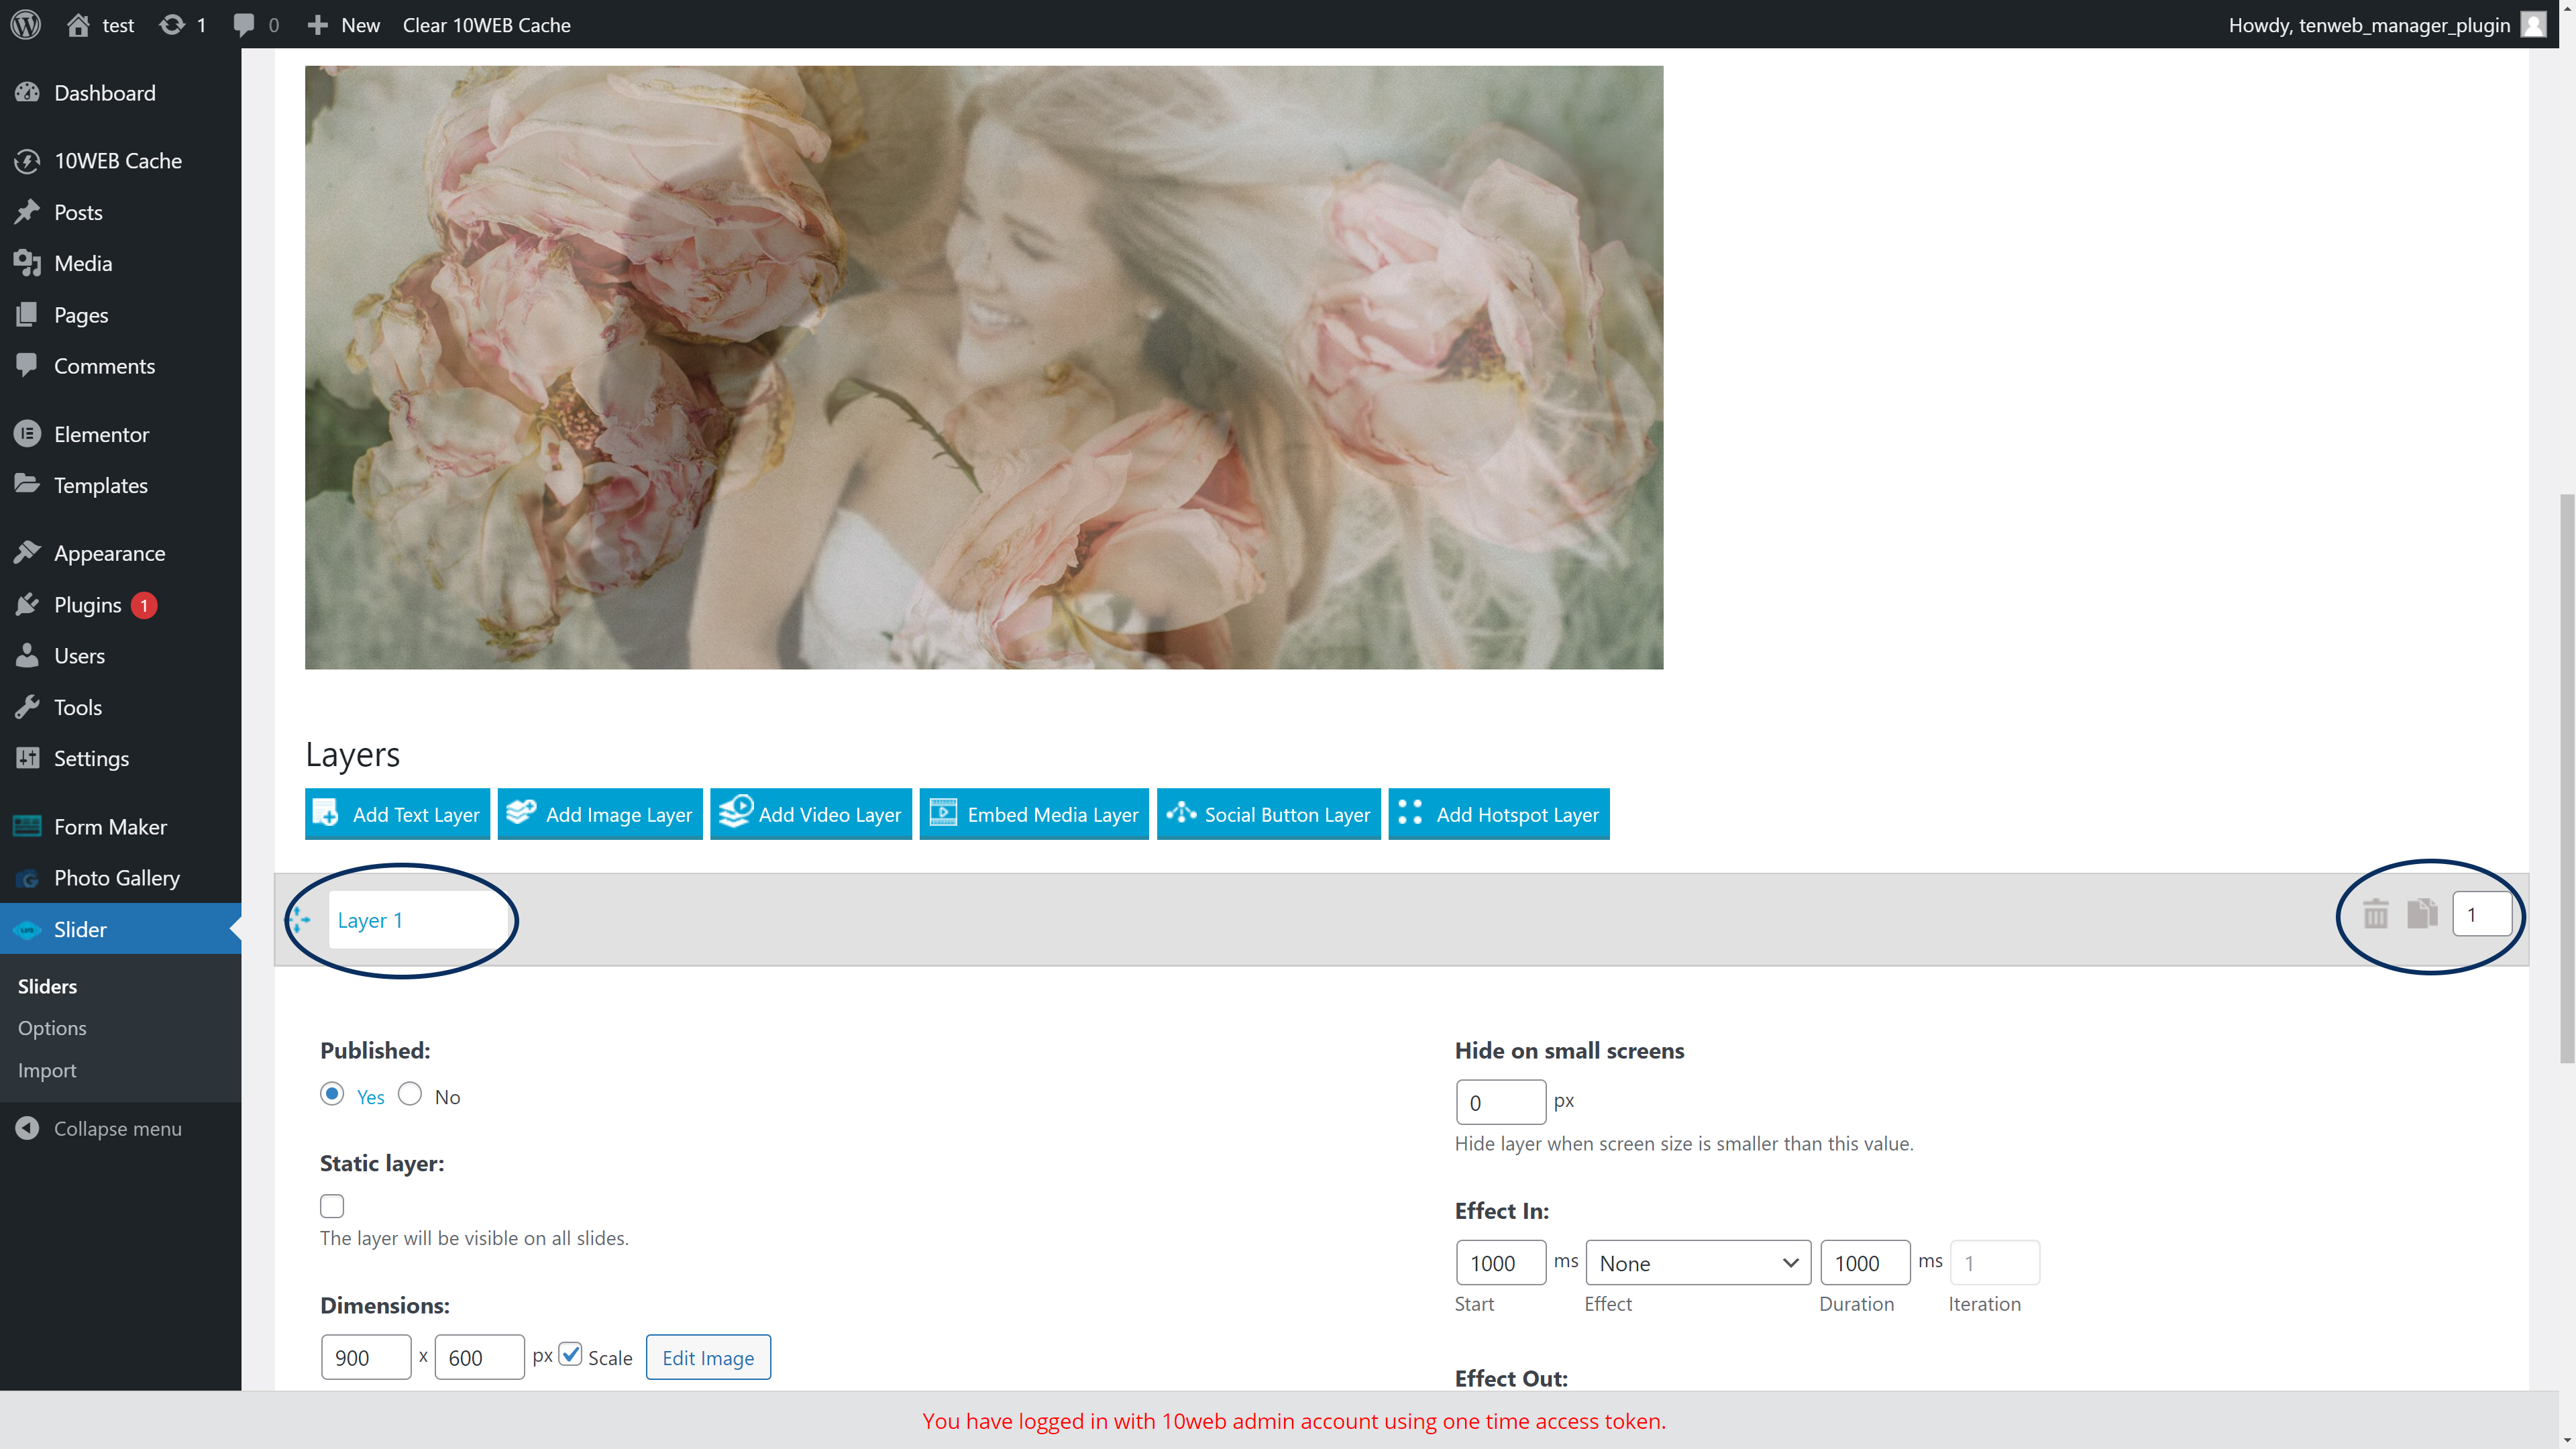Click the Edit Image button
Screen dimensions: 2576x1449
708,1357
